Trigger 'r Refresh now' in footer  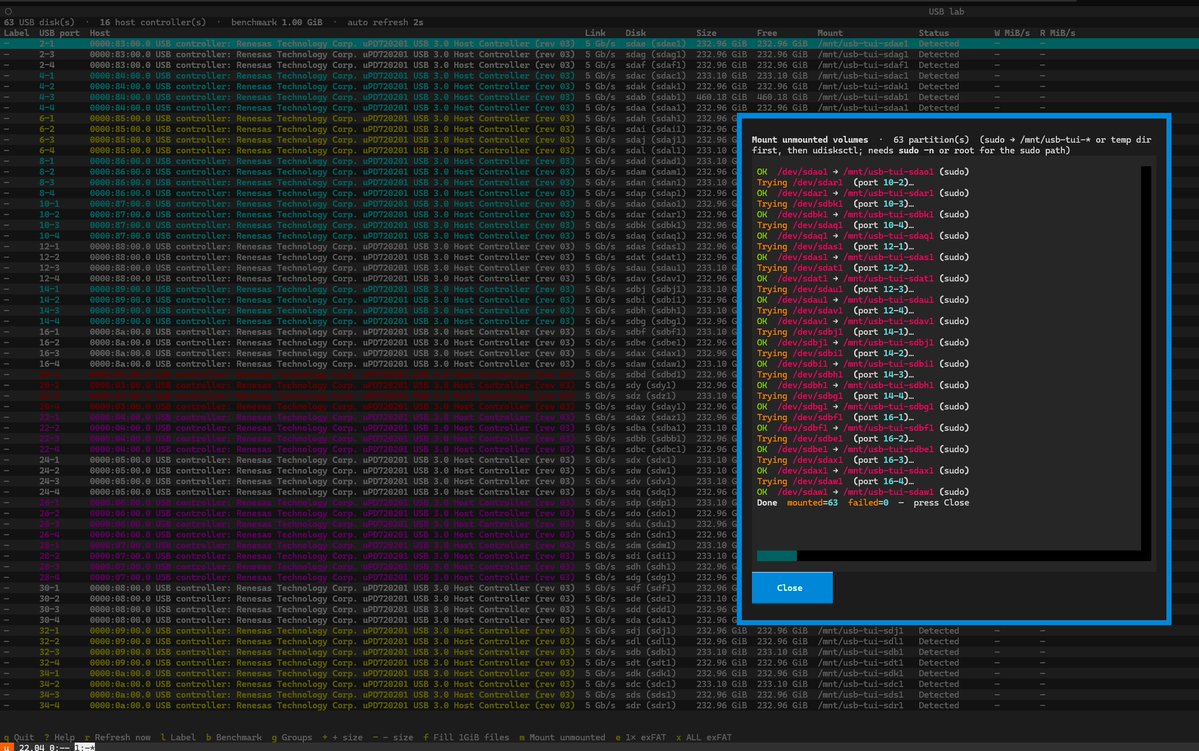[x=118, y=737]
